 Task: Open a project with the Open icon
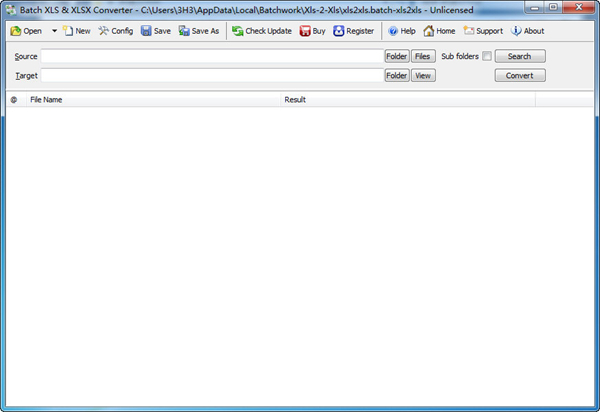[x=26, y=31]
